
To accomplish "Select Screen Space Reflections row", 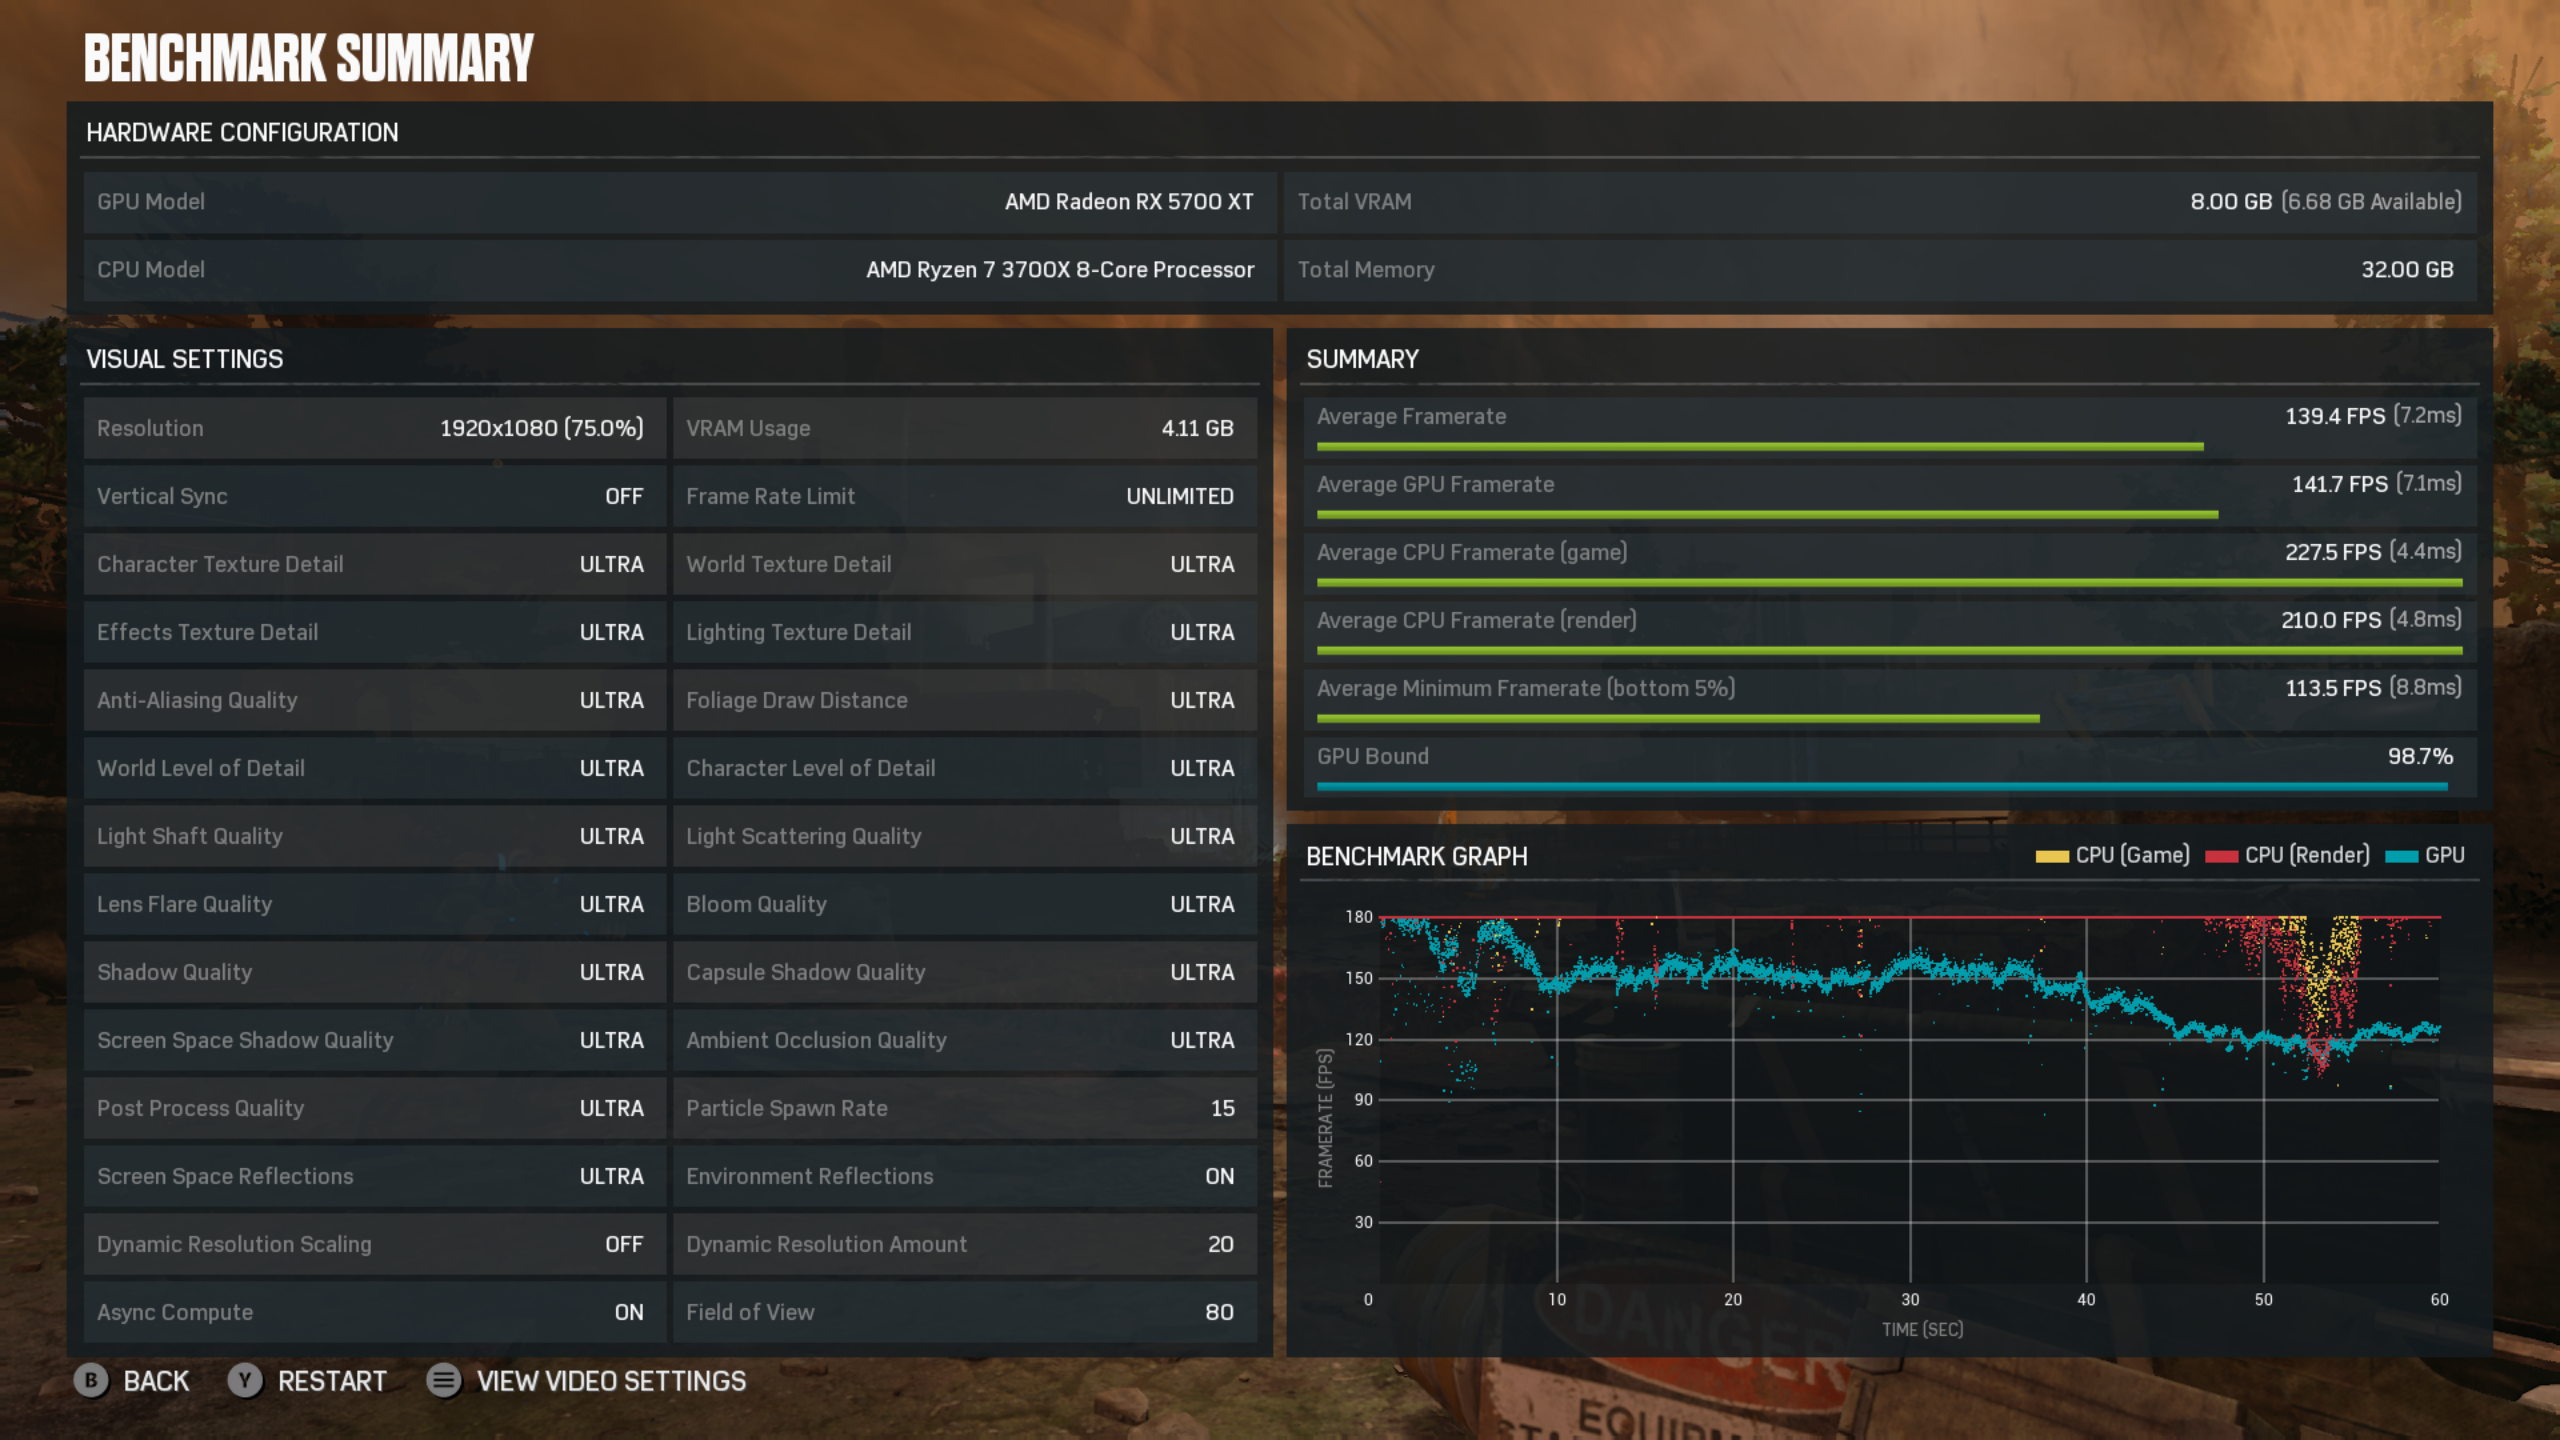I will [x=375, y=1176].
